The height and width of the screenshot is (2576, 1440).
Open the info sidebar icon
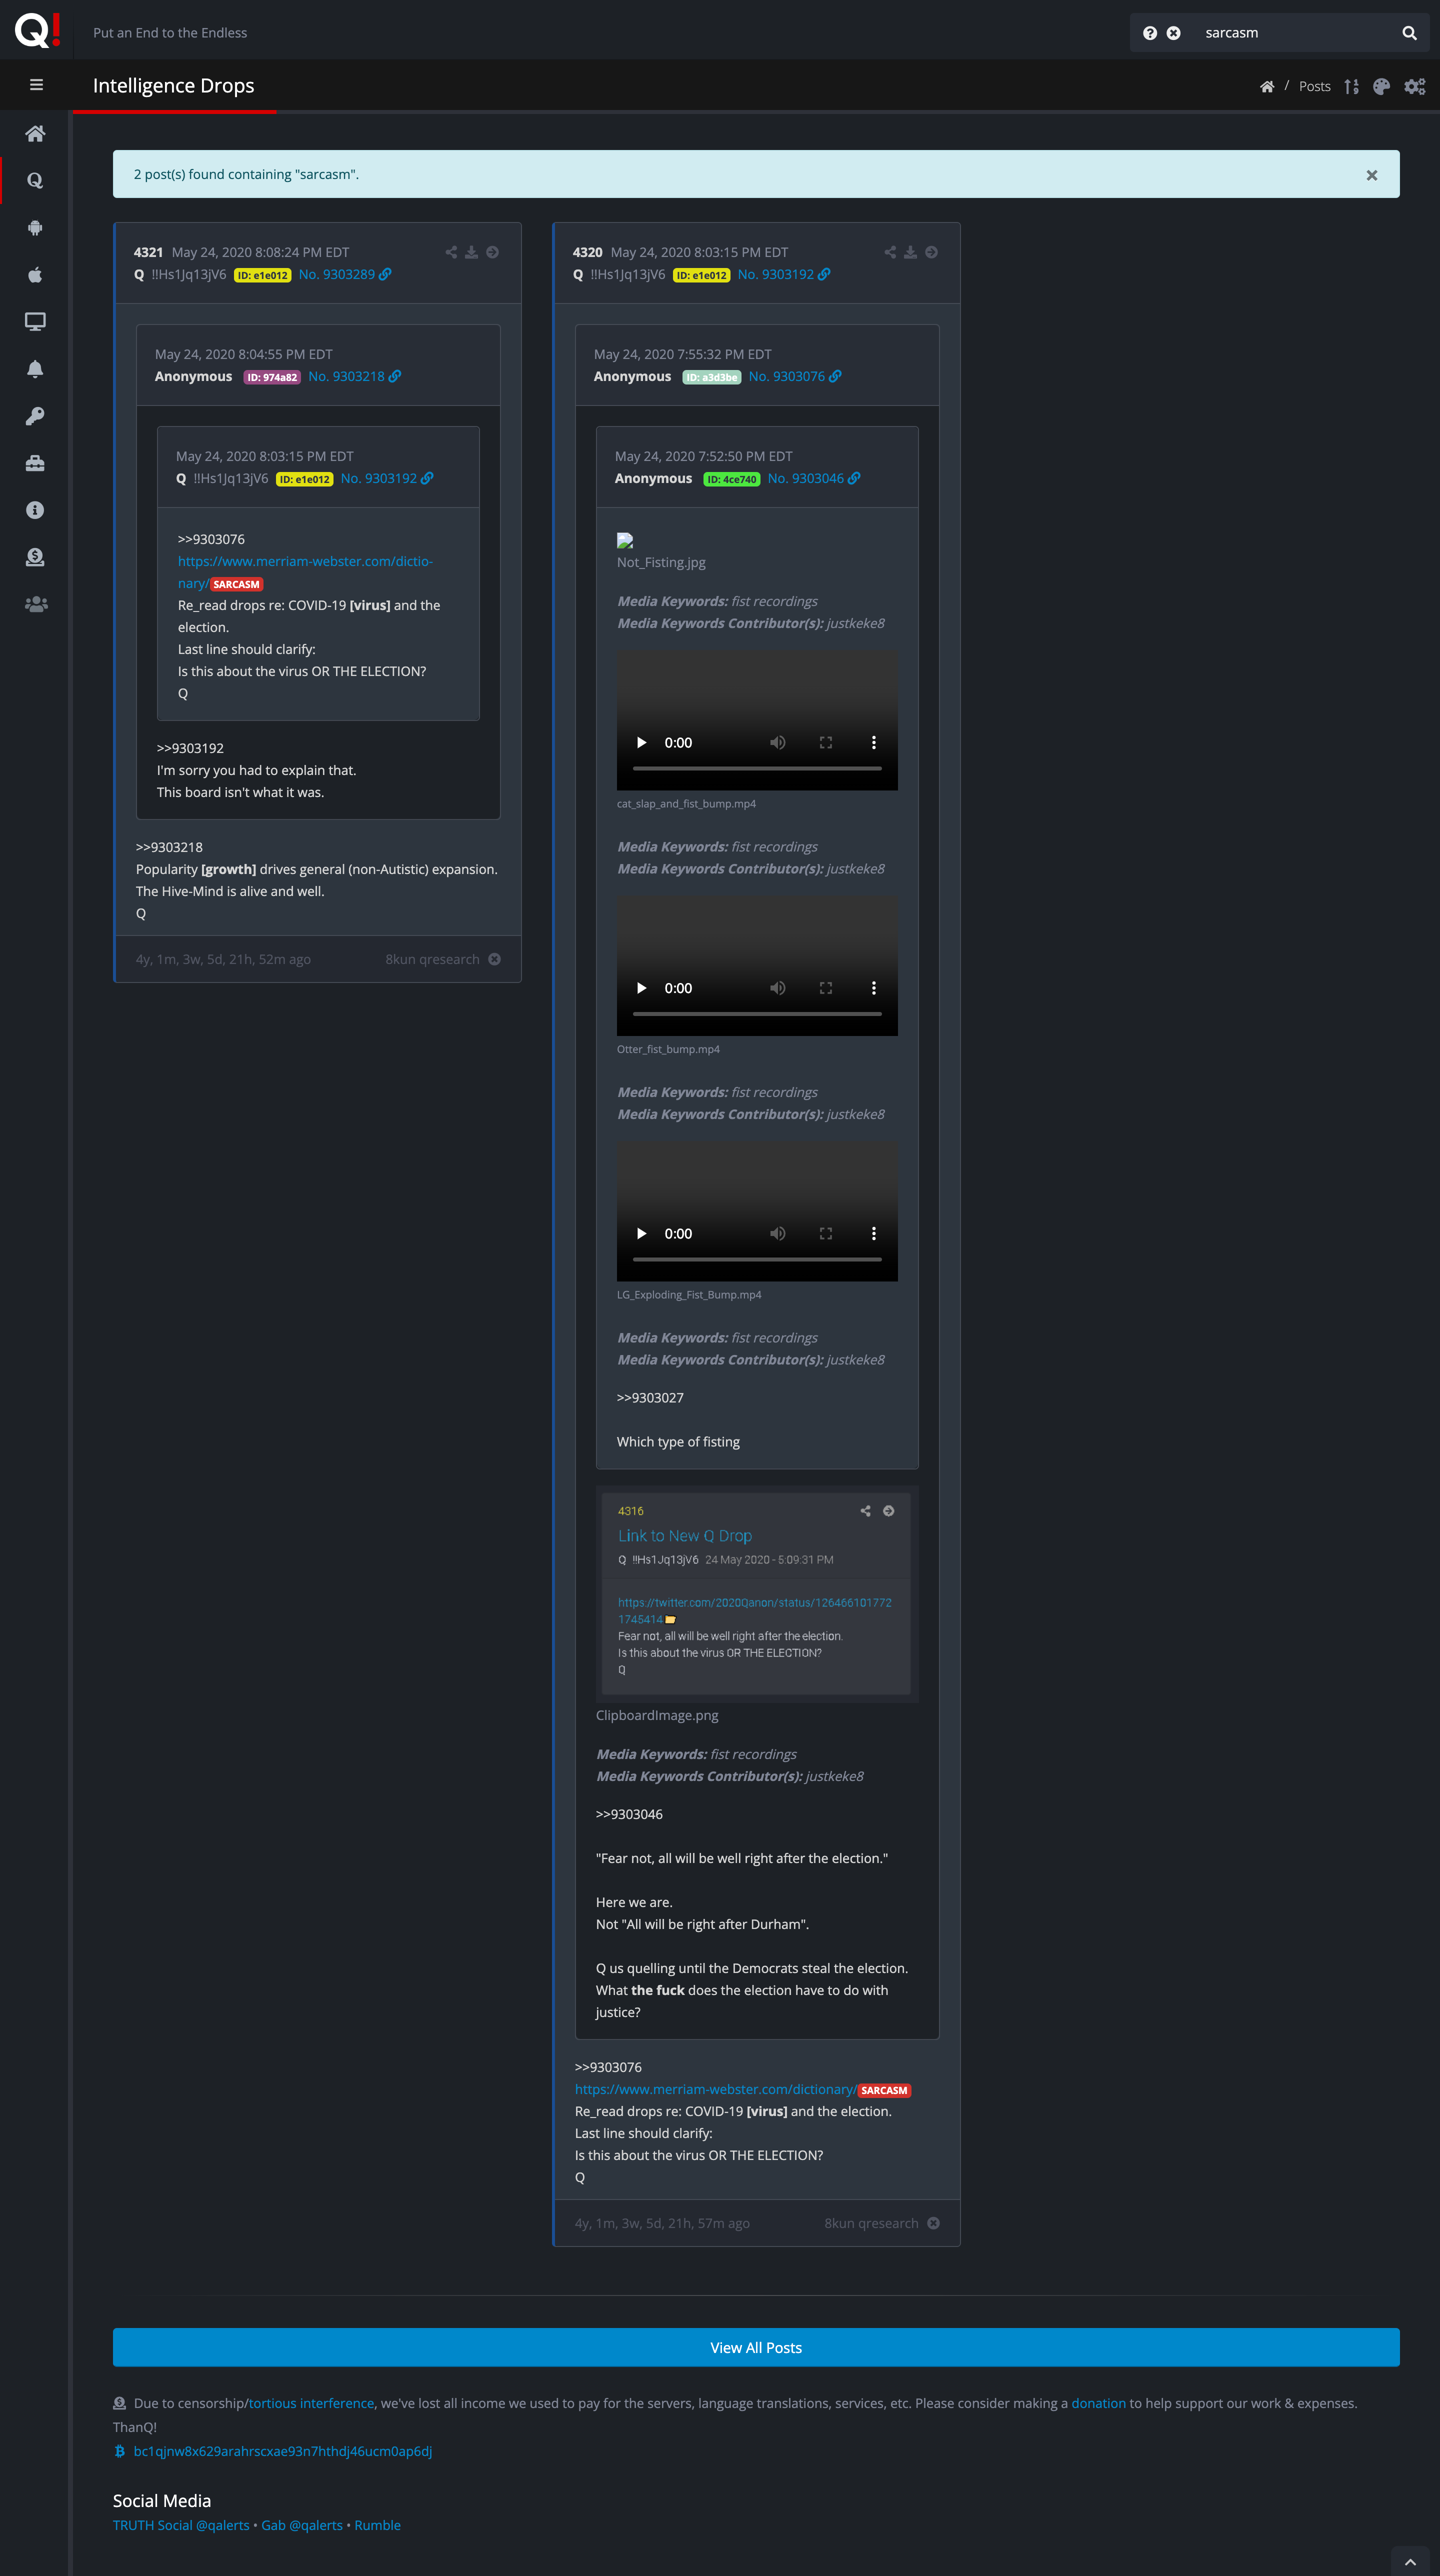pyautogui.click(x=35, y=510)
